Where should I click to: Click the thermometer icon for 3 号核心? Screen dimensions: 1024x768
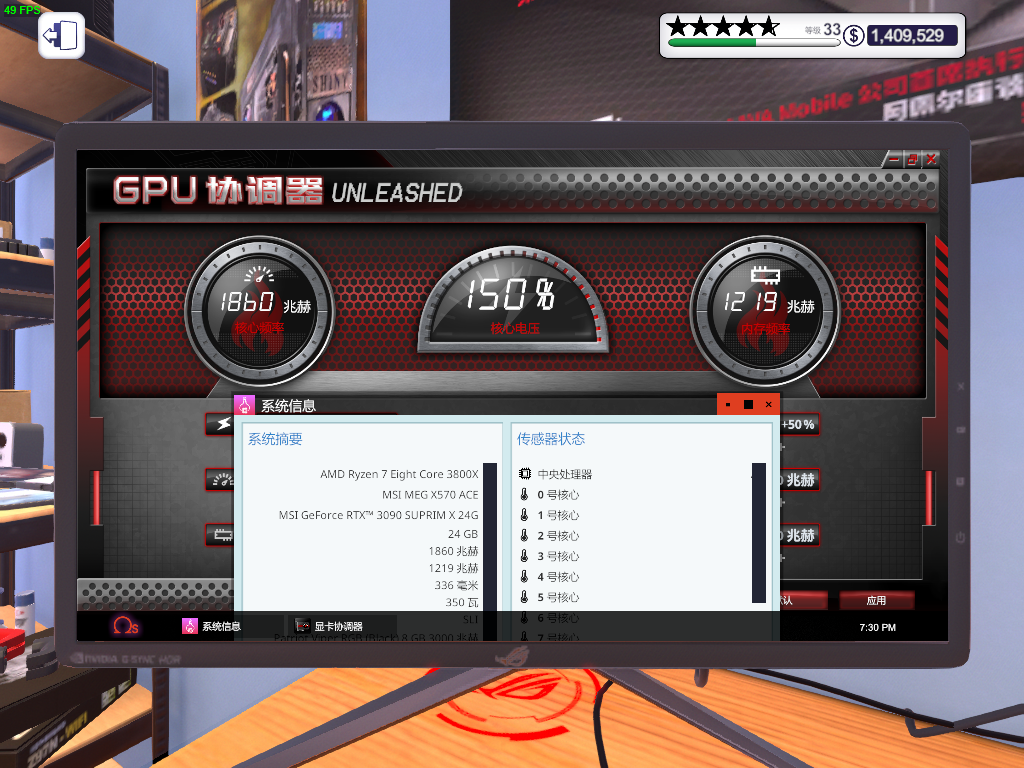coord(524,556)
